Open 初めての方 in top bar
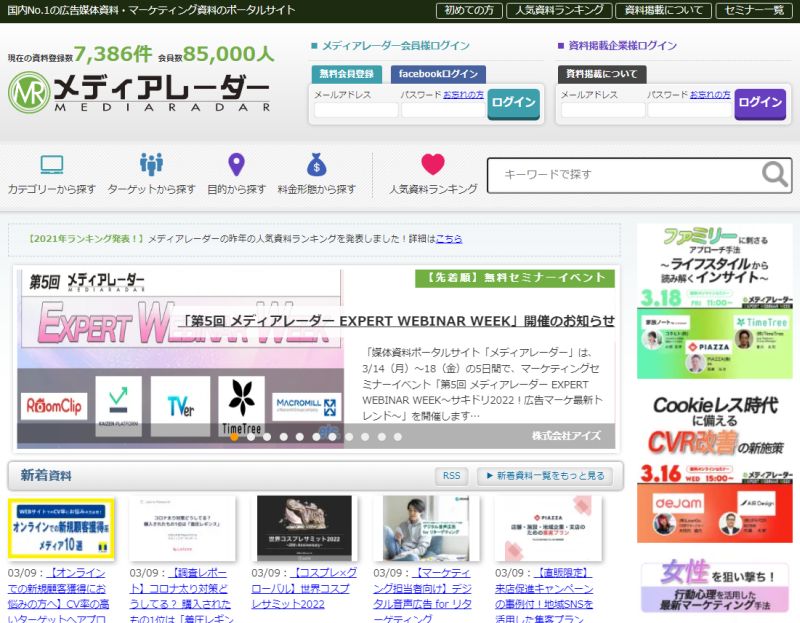 coord(469,10)
